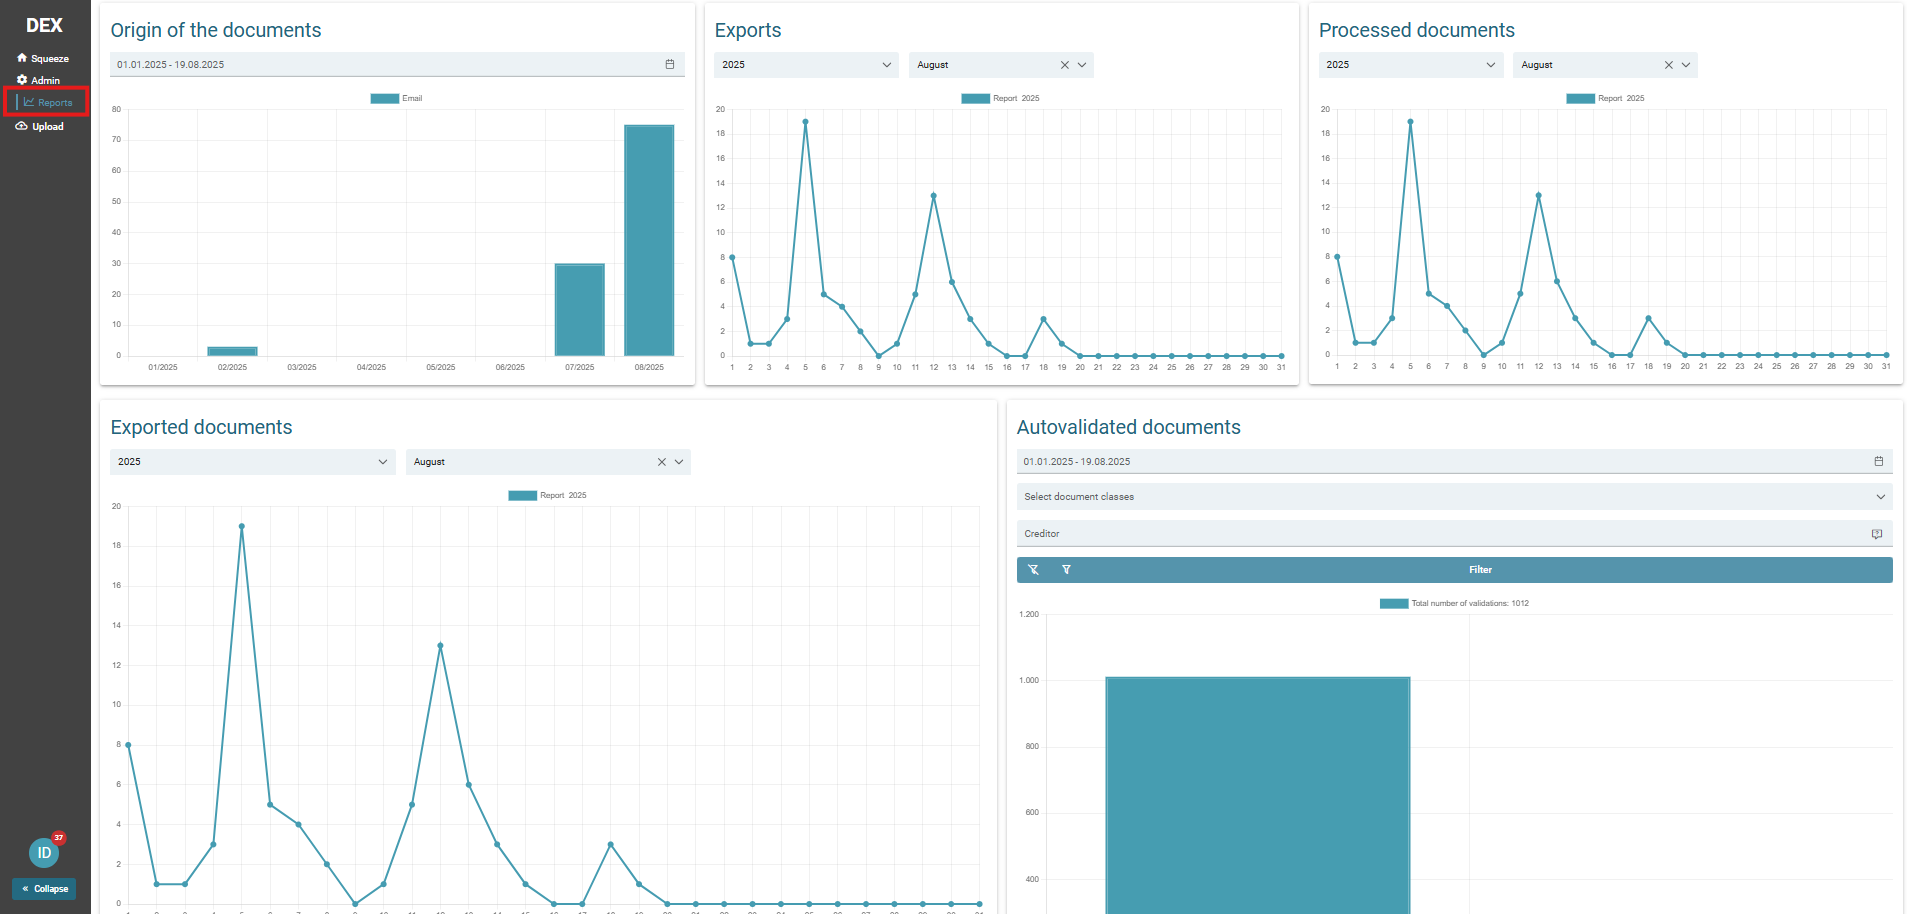Image resolution: width=1907 pixels, height=914 pixels.
Task: Expand Processed documents year dropdown
Action: pyautogui.click(x=1490, y=65)
